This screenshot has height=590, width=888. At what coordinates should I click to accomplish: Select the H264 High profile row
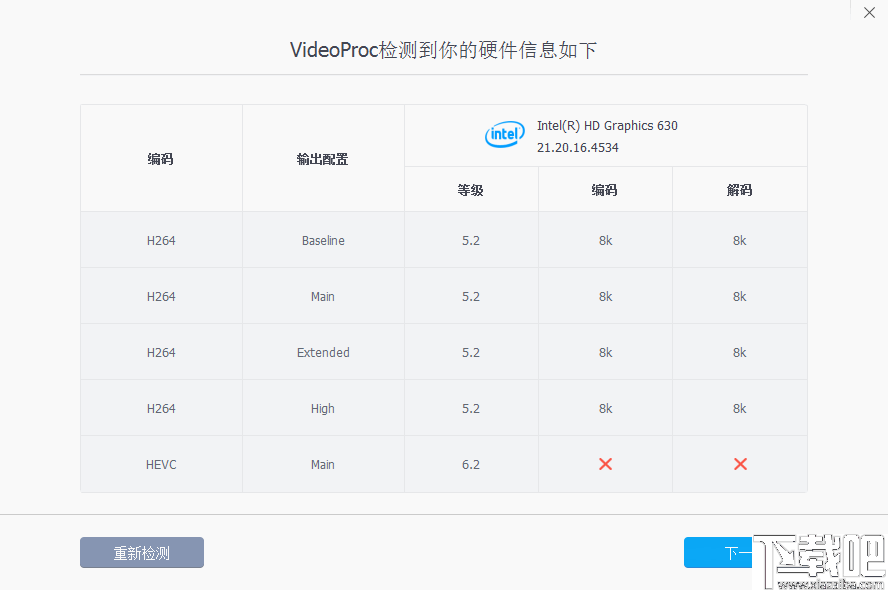pos(322,408)
